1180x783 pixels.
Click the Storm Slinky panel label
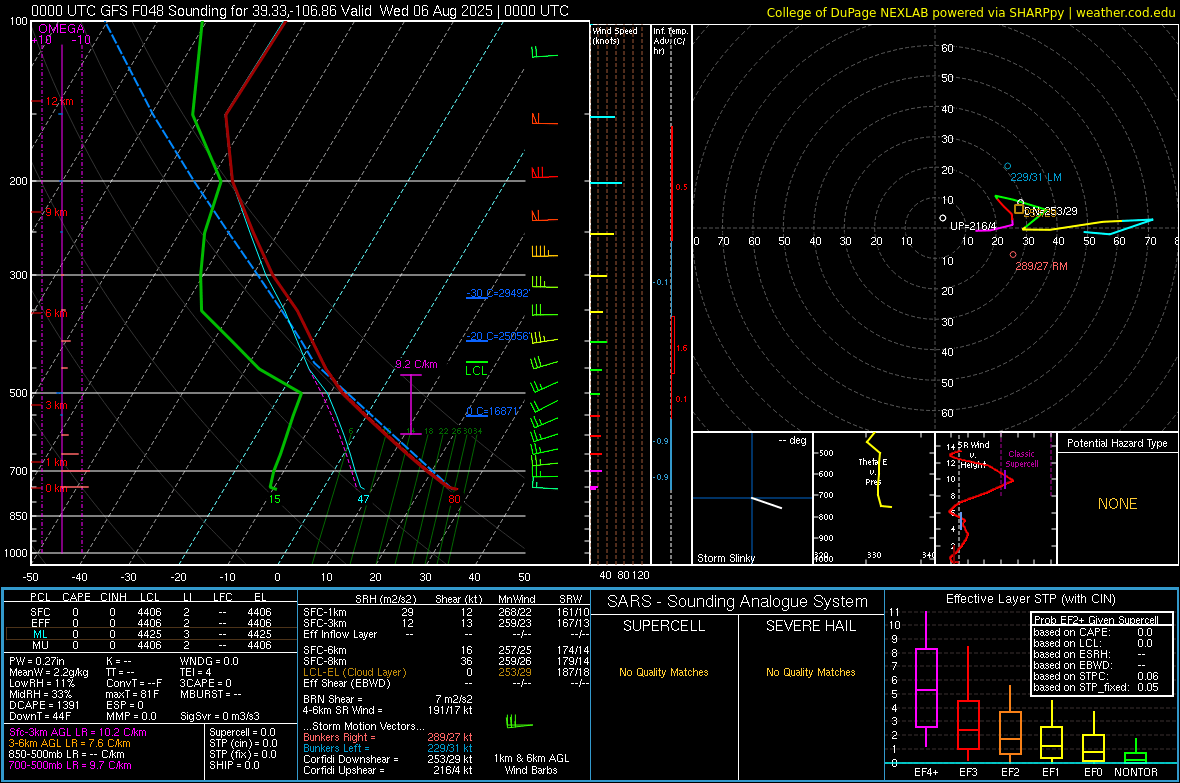pos(725,558)
